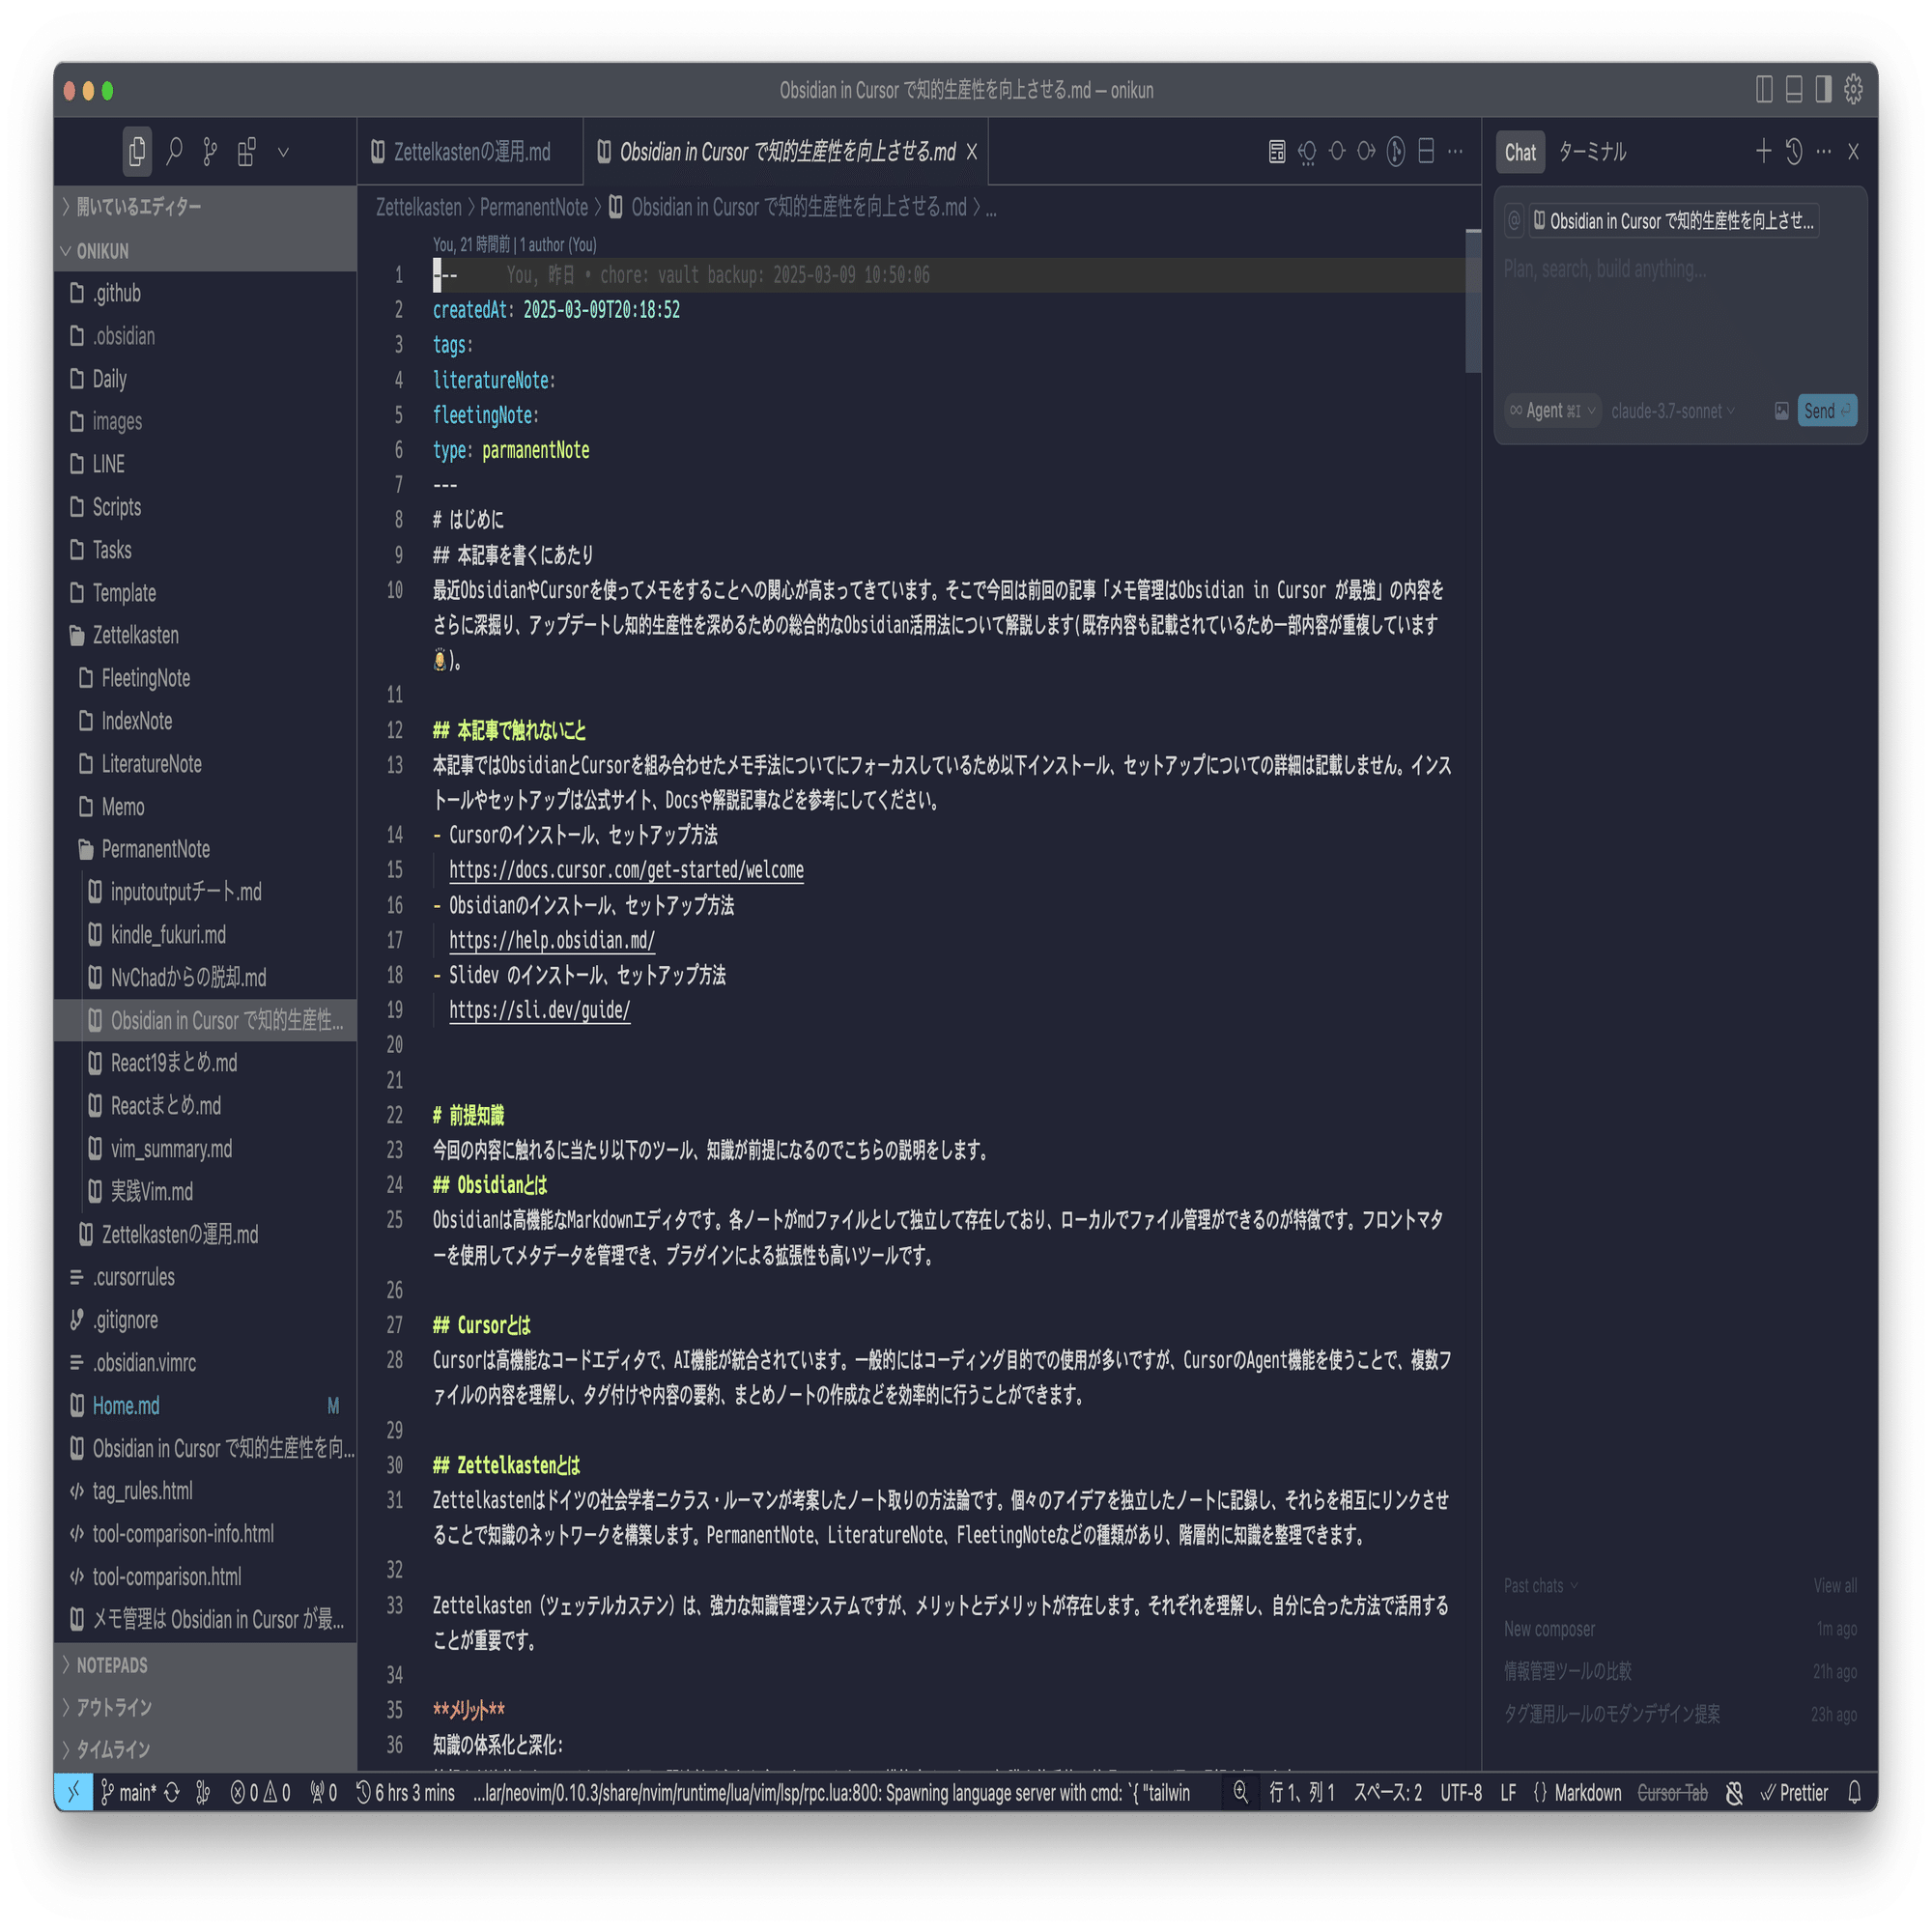Screen dimensions: 1932x1932
Task: Close the chat panel
Action: click(x=1853, y=152)
